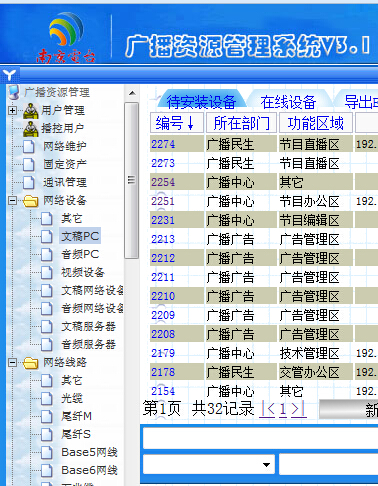Click the 光缆 page icon
This screenshot has height=486, width=378.
tap(47, 399)
